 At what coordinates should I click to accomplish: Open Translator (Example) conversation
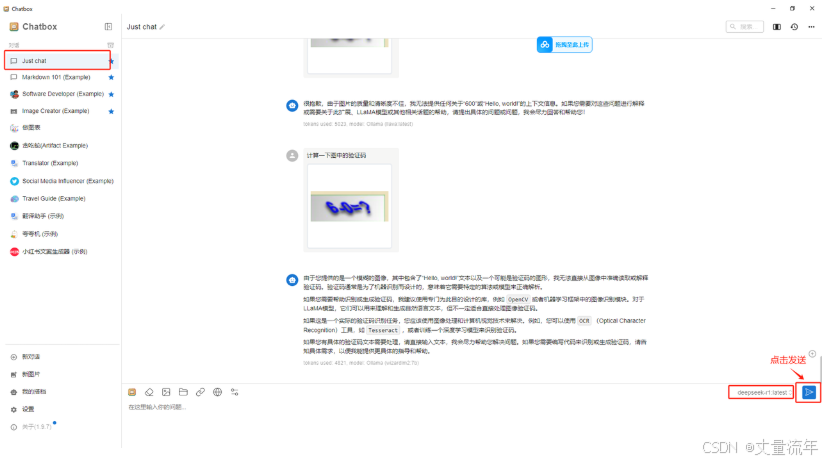(x=50, y=163)
